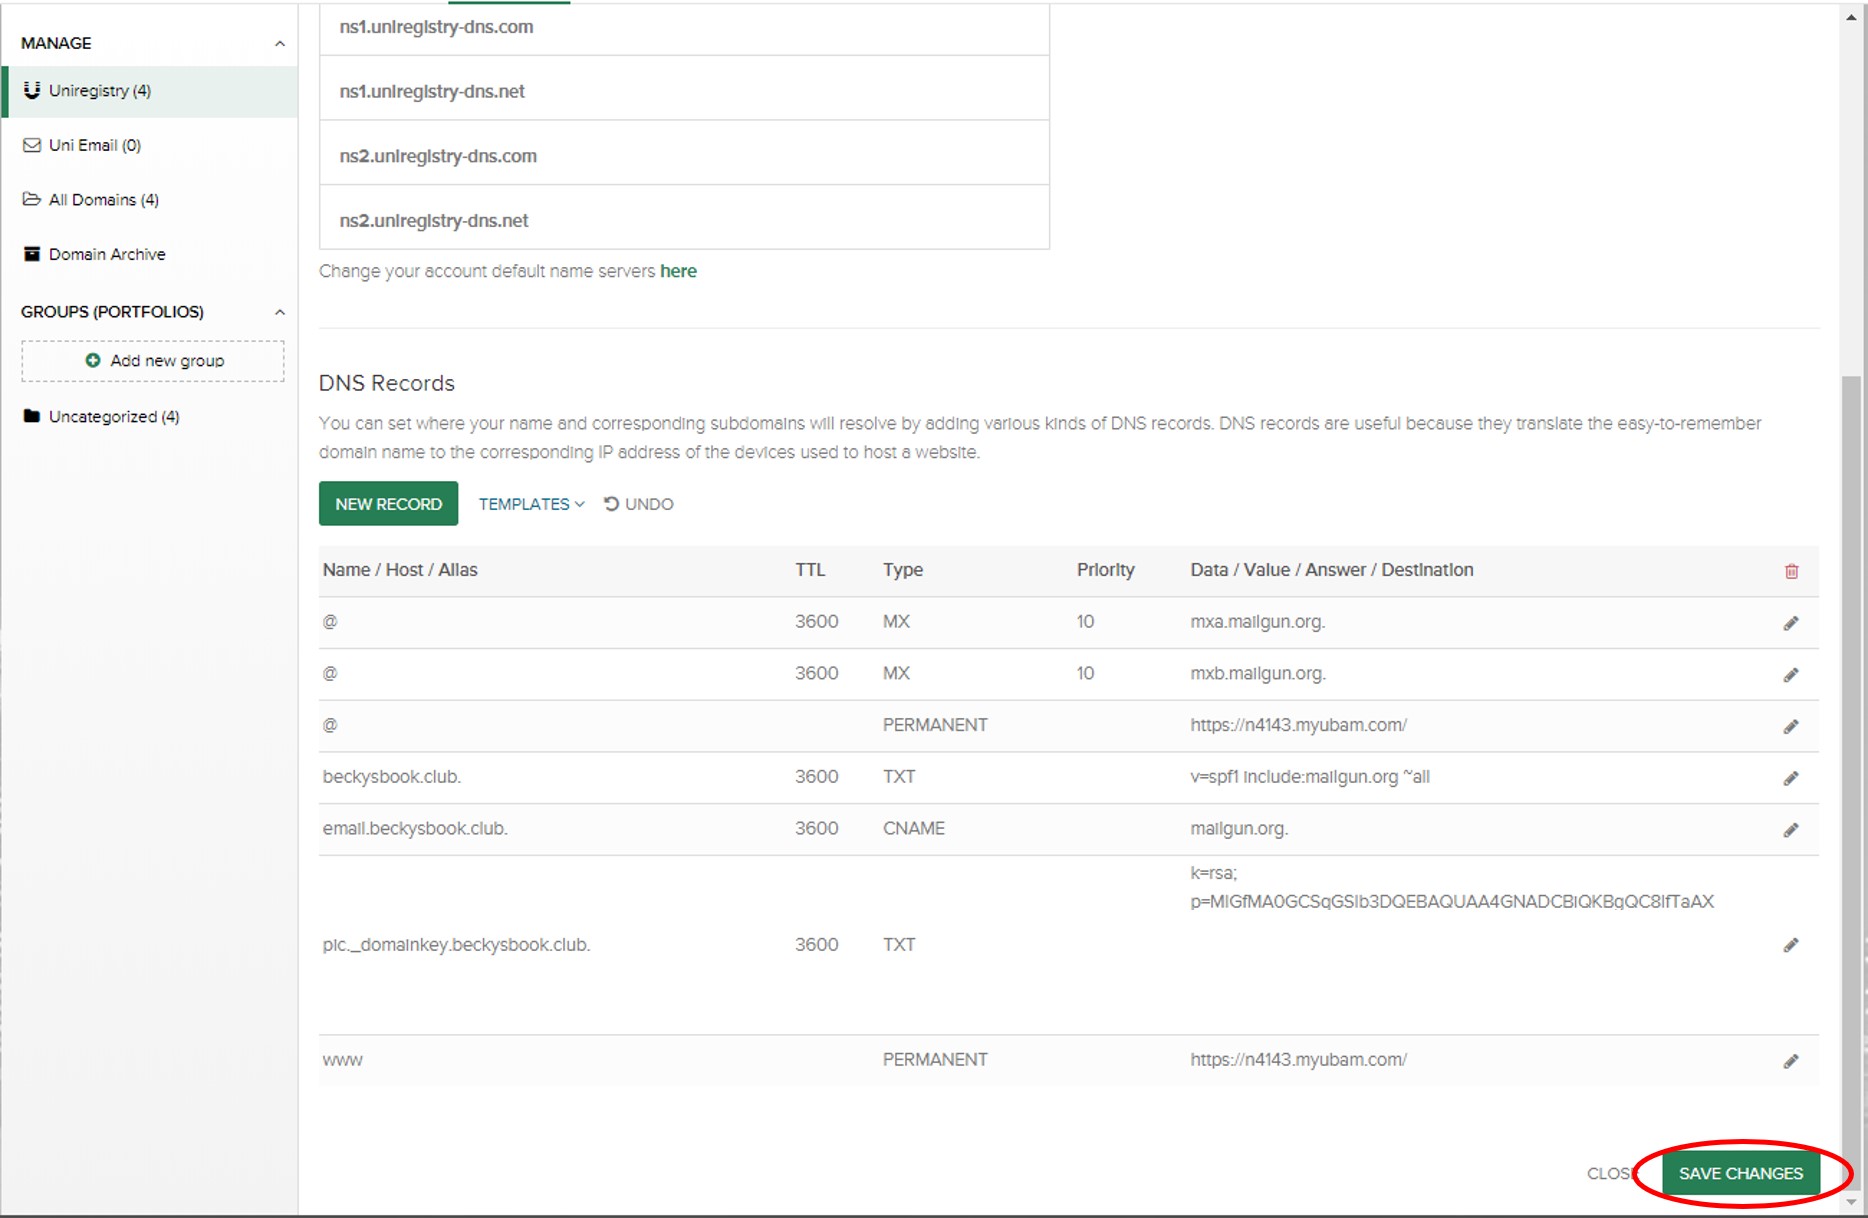
Task: Click the UNDO link text
Action: click(x=649, y=504)
